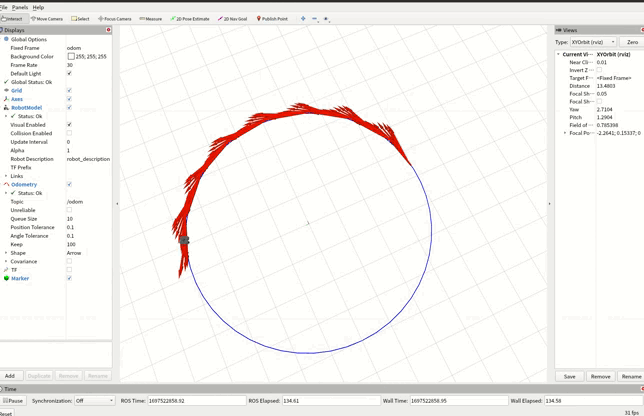This screenshot has width=644, height=416.
Task: Click the plus icon in the toolbar
Action: coord(303,18)
